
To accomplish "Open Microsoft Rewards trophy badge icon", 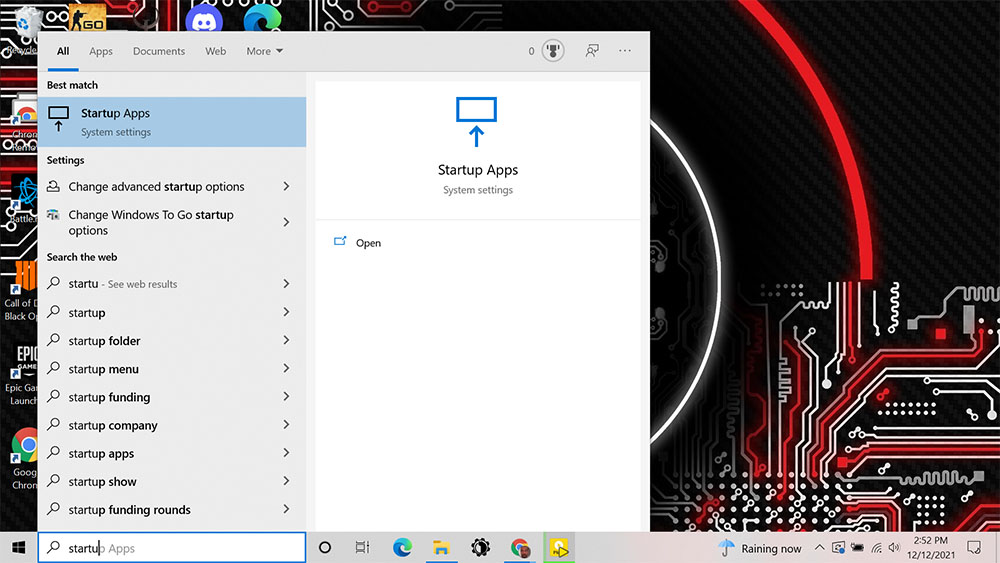I will 553,50.
